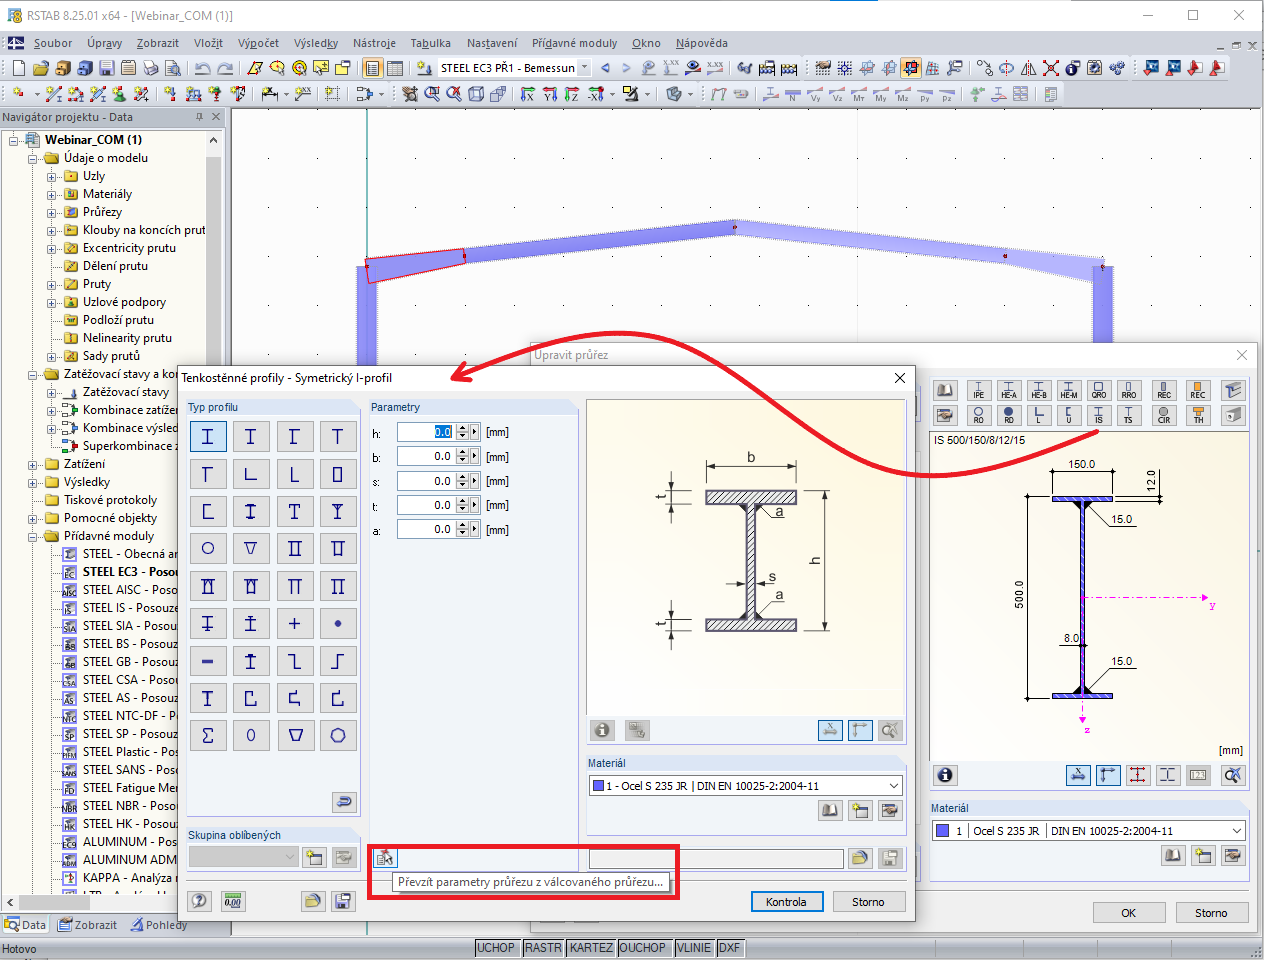Toggle dimension display in profile dialog preview
The width and height of the screenshot is (1264, 960).
830,730
